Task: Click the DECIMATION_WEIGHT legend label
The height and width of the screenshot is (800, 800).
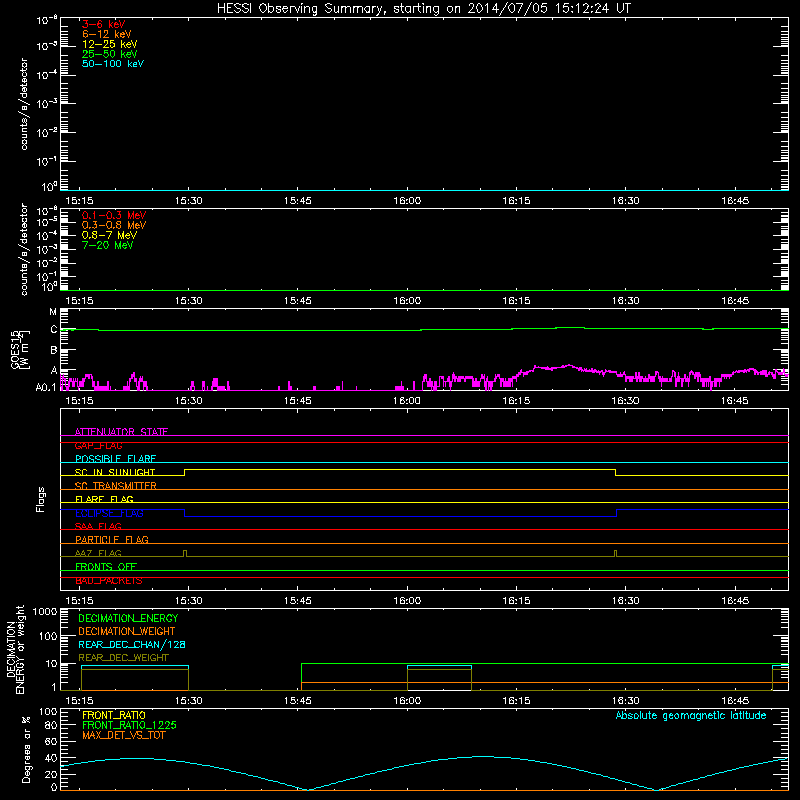Action: pyautogui.click(x=127, y=631)
